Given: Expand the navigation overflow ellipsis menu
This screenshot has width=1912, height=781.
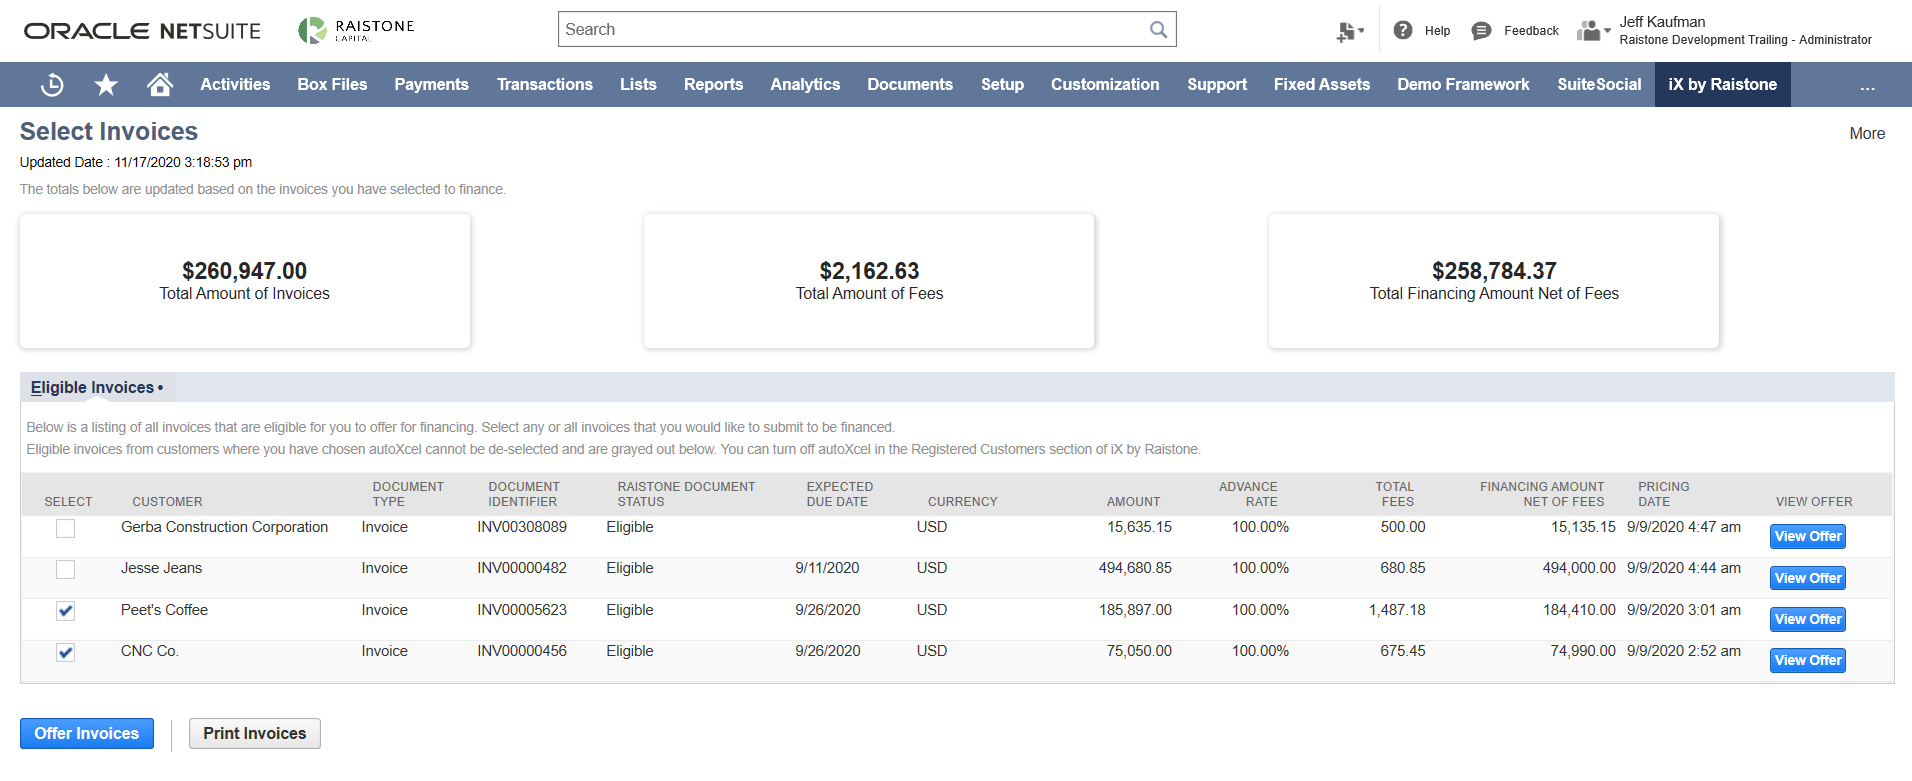Looking at the screenshot, I should click(1867, 86).
